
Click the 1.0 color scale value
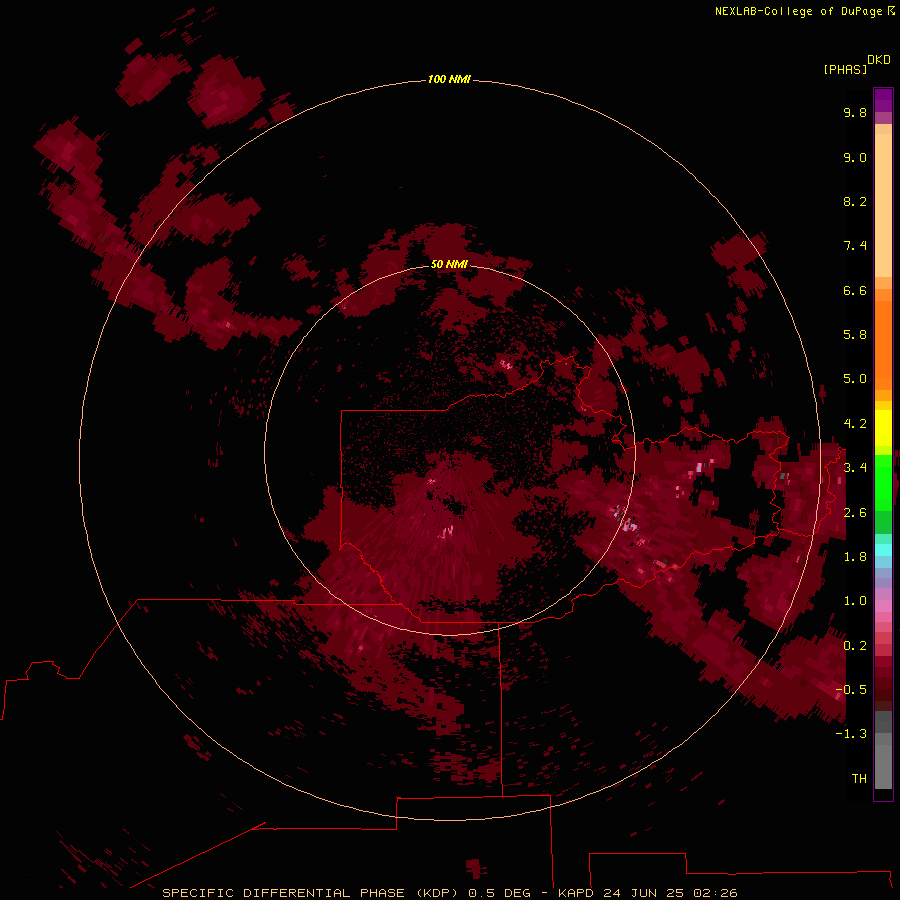coord(855,601)
